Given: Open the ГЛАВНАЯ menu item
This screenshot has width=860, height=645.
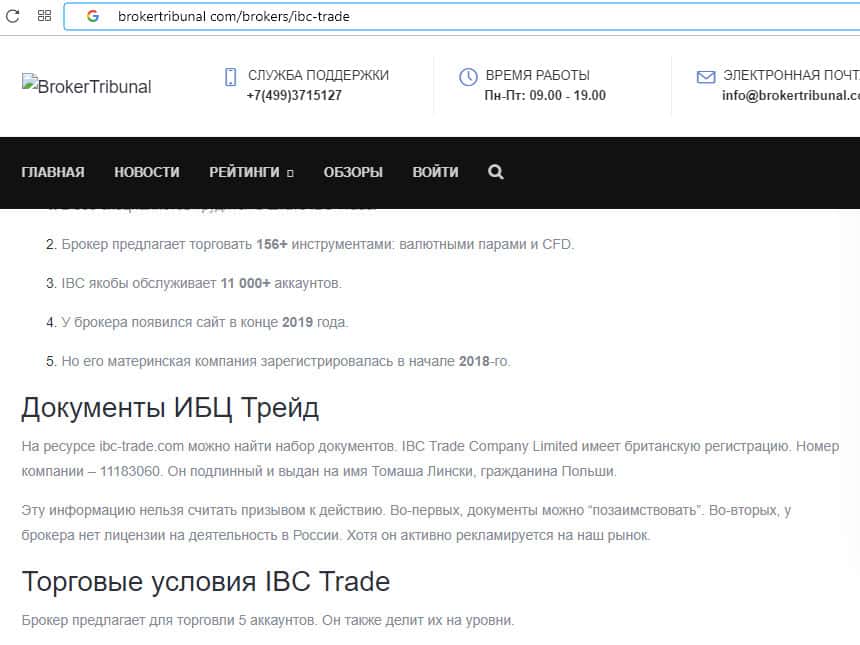Looking at the screenshot, I should click(53, 172).
